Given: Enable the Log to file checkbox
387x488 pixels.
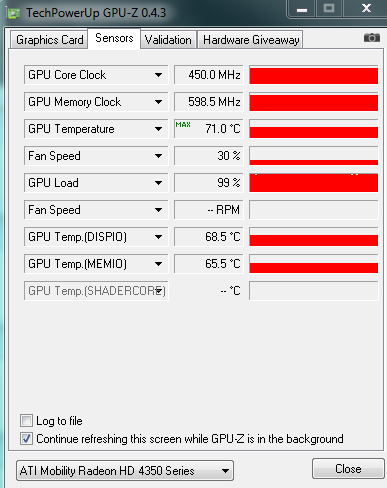Looking at the screenshot, I should coord(26,421).
